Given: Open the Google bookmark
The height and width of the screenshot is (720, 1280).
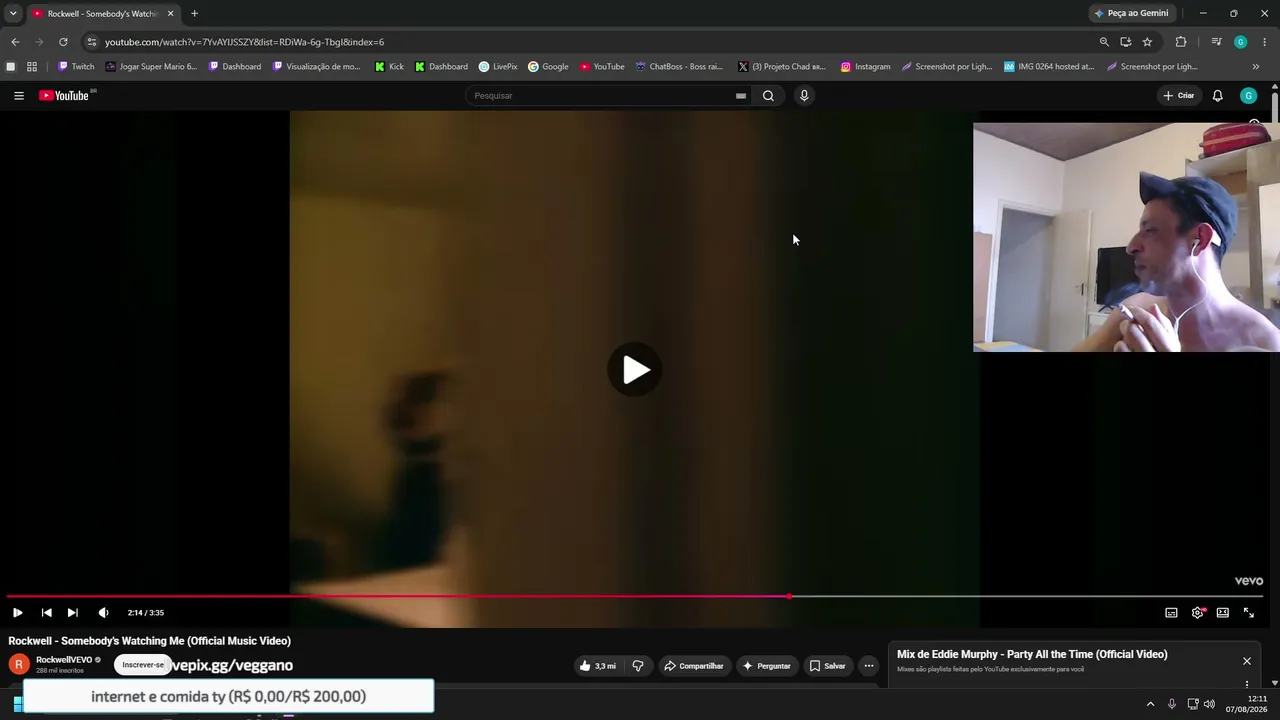Looking at the screenshot, I should (548, 67).
